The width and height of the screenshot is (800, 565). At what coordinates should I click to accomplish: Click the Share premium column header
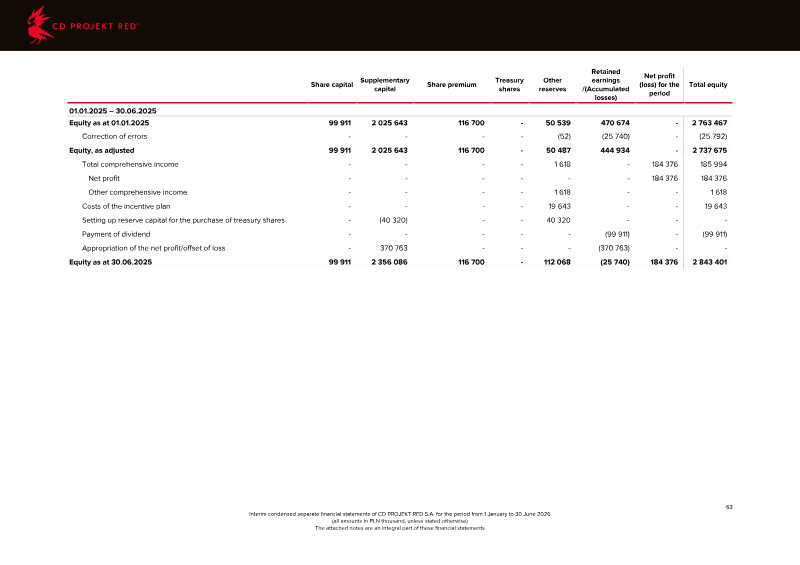click(452, 85)
